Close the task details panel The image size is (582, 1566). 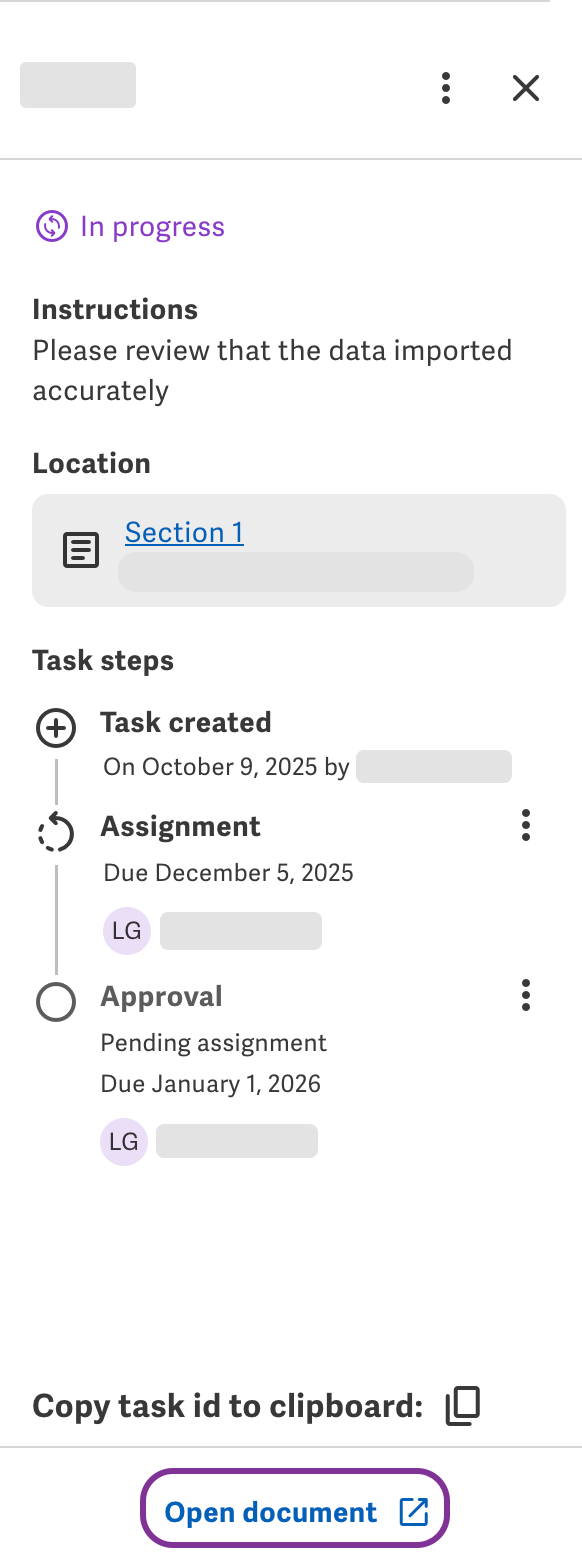coord(525,88)
